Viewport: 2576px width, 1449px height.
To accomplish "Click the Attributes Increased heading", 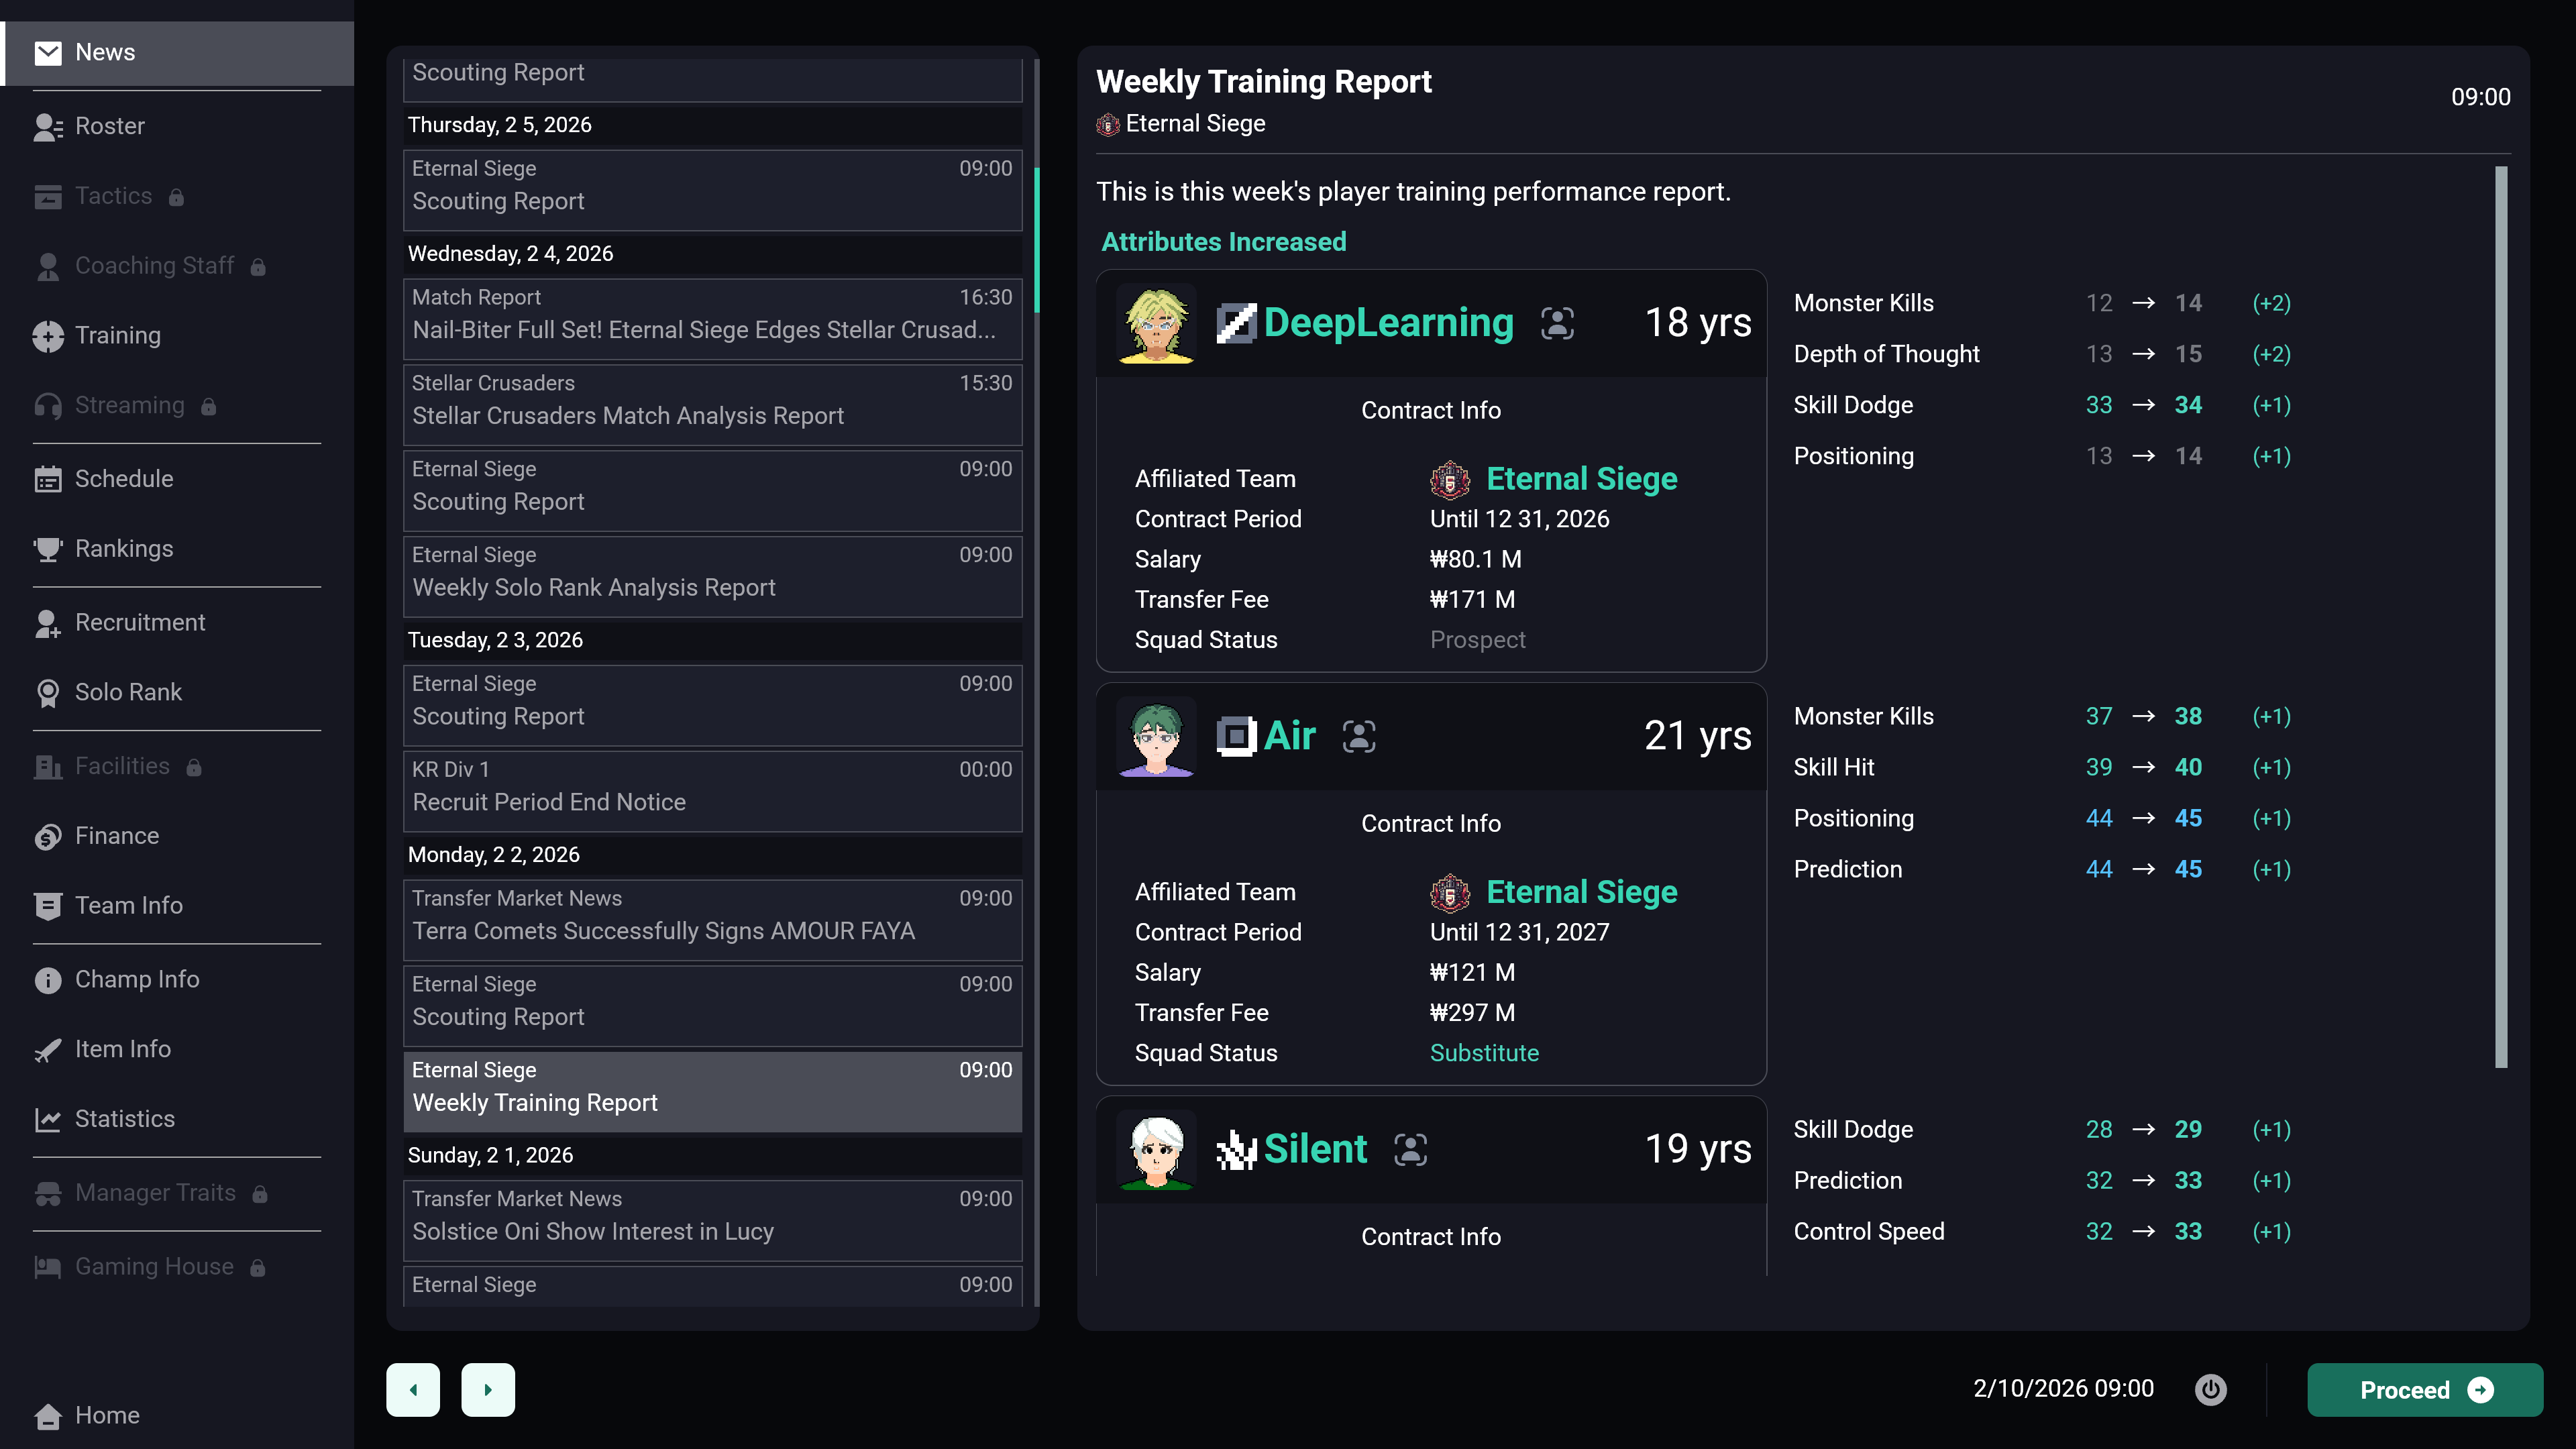I will (1223, 242).
